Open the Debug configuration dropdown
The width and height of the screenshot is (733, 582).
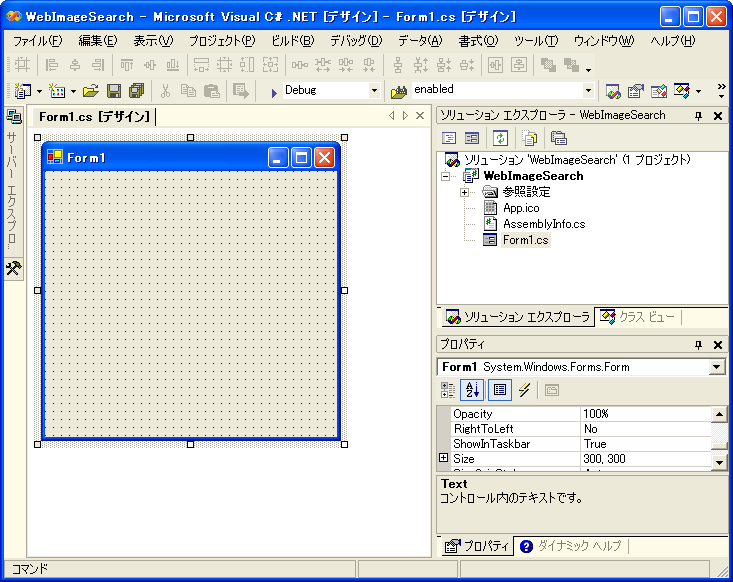coord(374,91)
